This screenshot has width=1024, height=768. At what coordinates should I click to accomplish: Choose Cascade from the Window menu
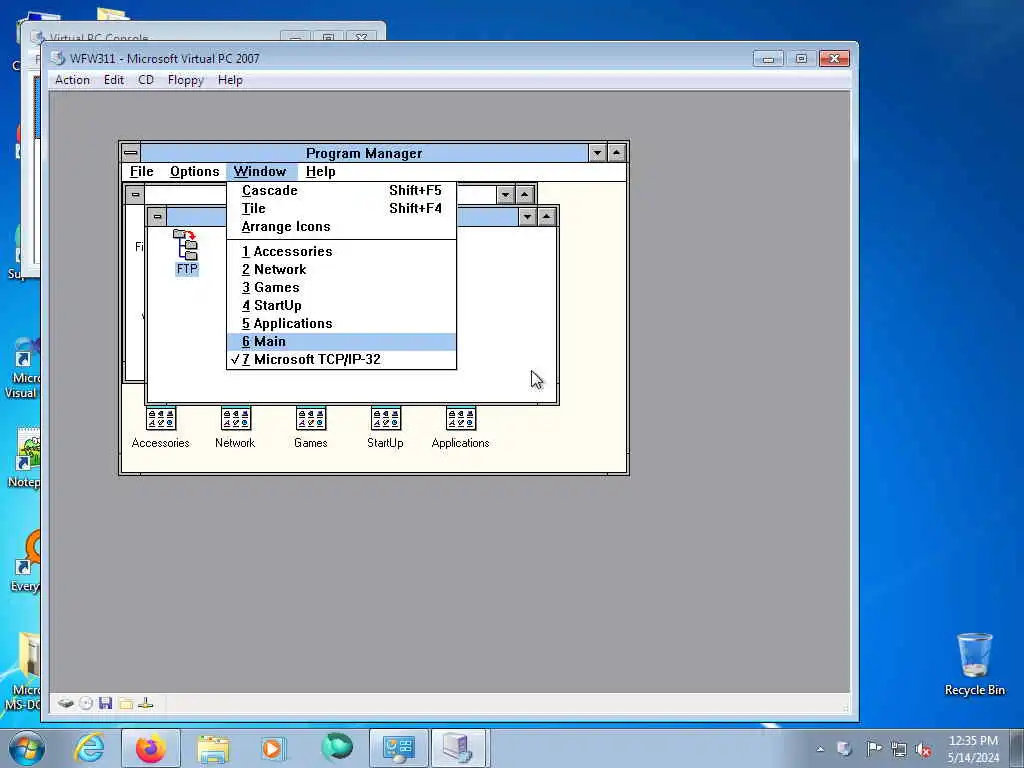(342, 190)
